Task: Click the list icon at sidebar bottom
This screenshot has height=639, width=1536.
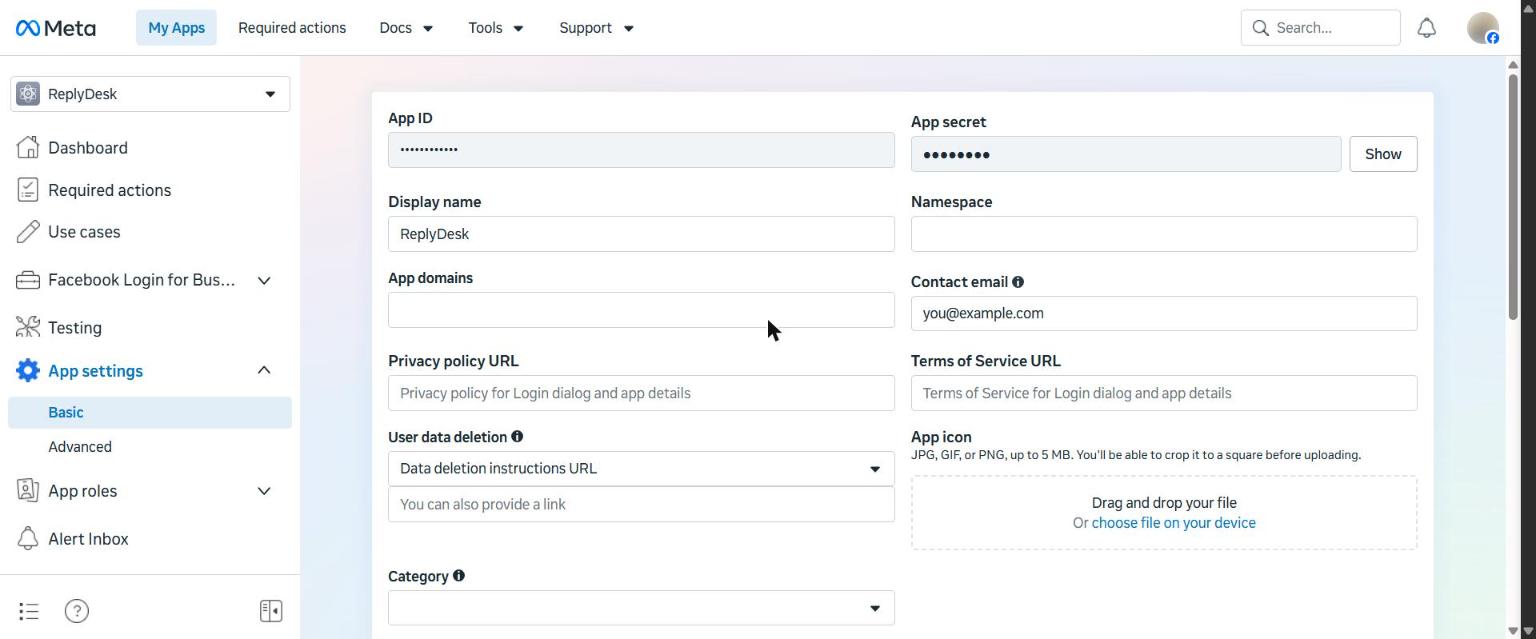Action: click(29, 611)
